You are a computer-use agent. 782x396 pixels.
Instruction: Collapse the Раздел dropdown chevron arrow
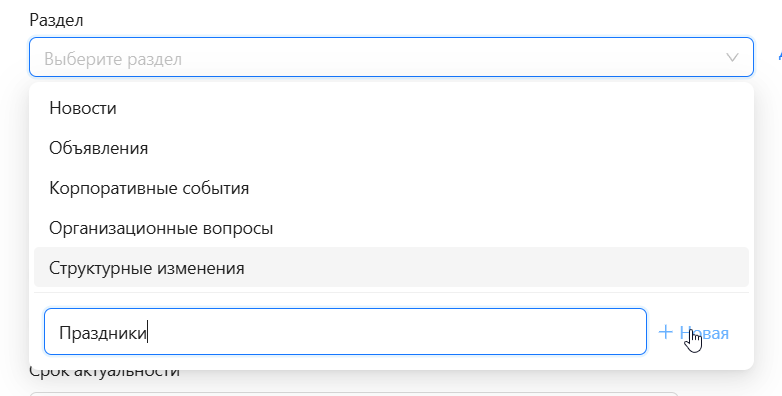(x=732, y=57)
